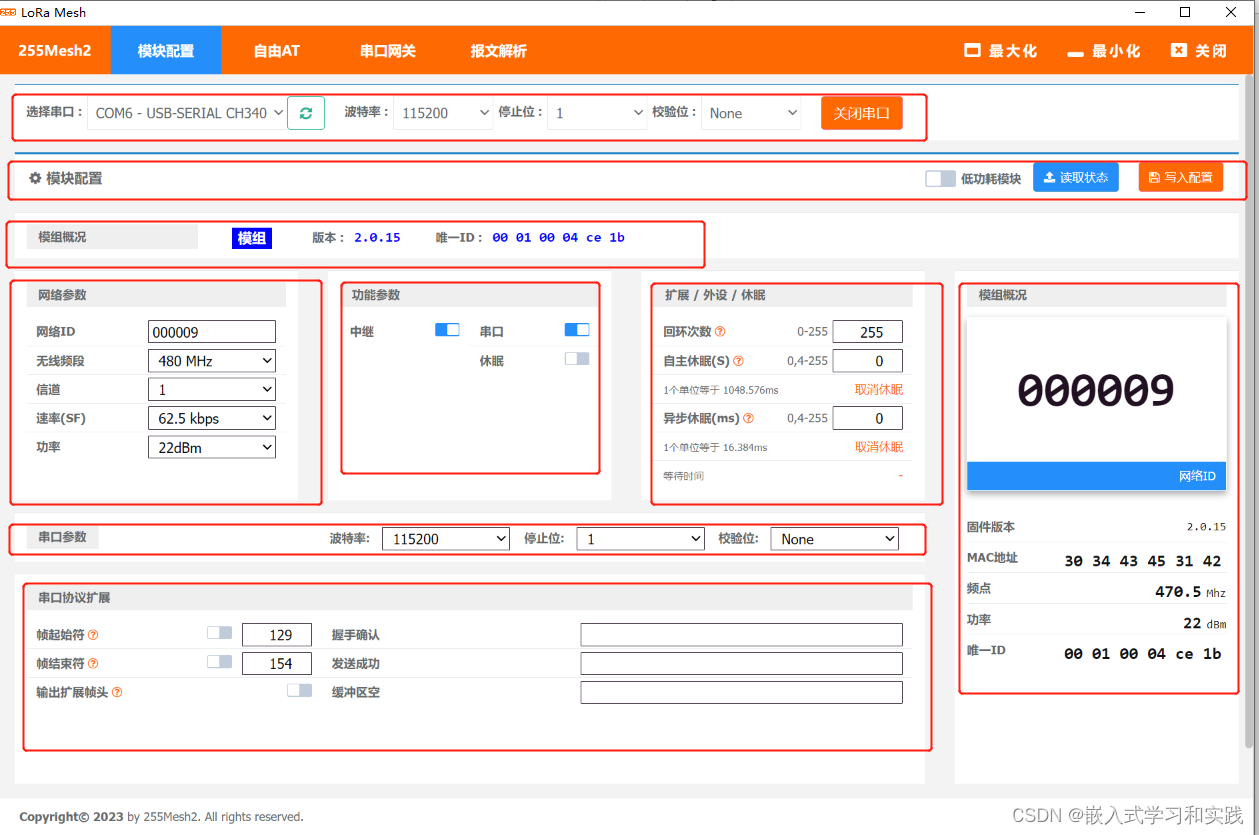
Task: Enable the 低功耗模块 toggle switch
Action: [x=940, y=177]
